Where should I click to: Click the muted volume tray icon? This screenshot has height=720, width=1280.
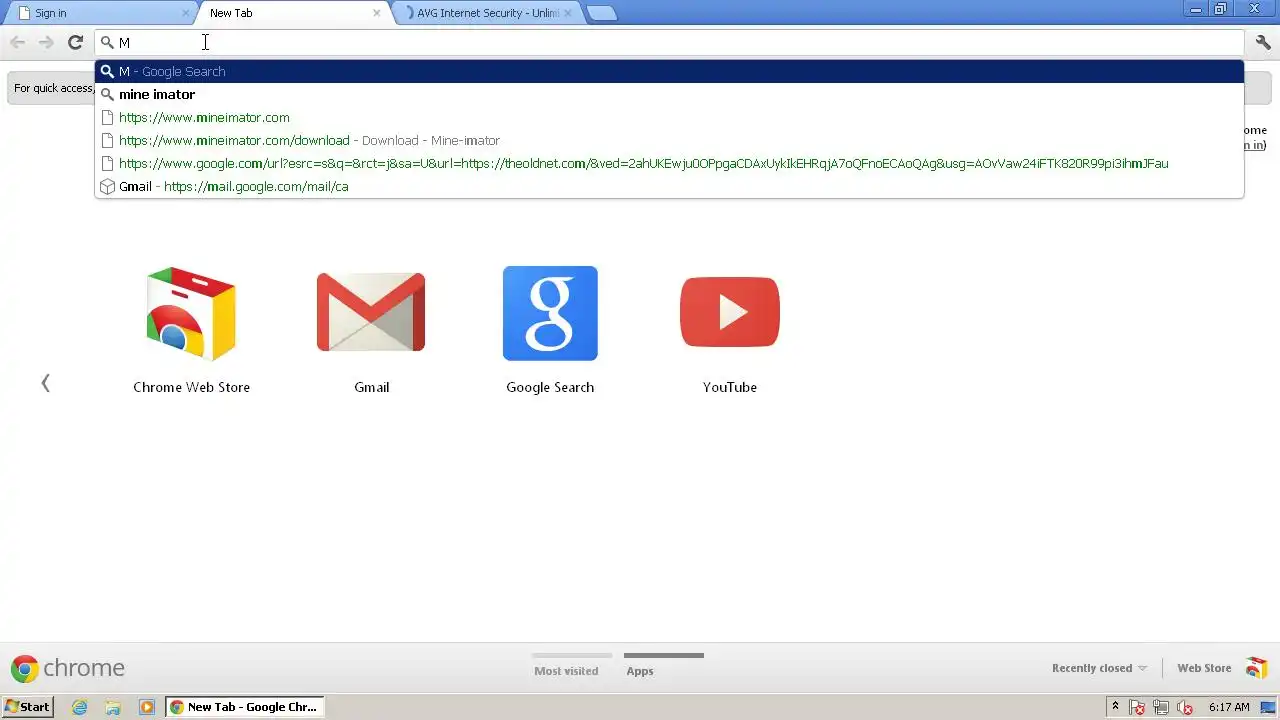pos(1185,707)
